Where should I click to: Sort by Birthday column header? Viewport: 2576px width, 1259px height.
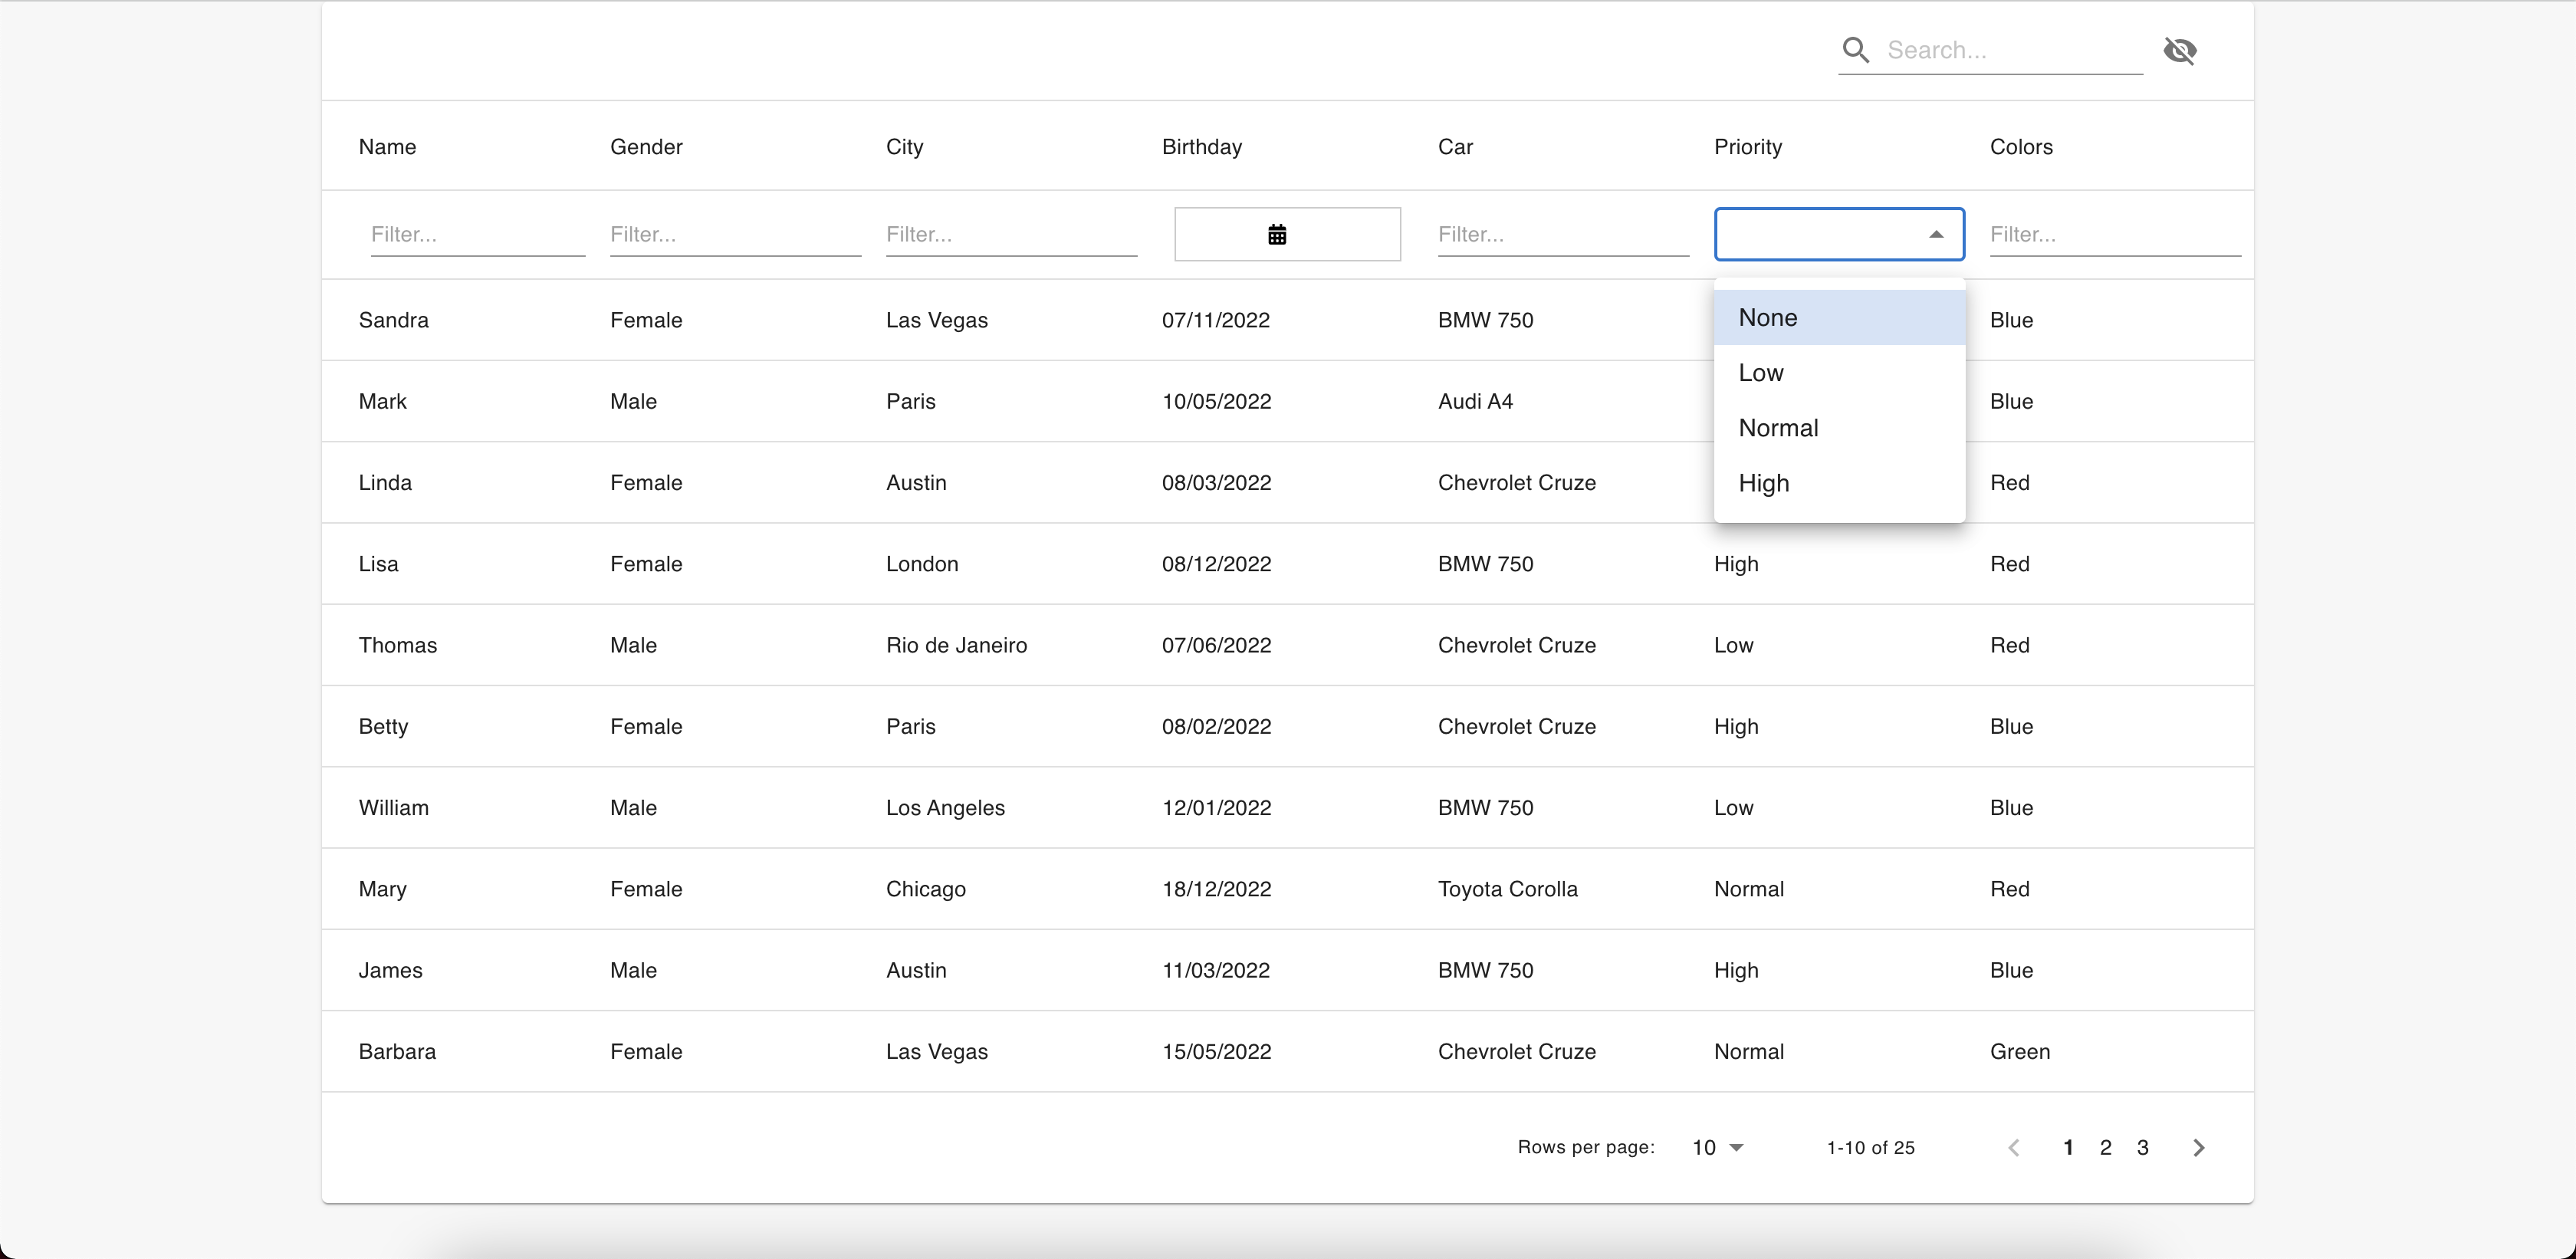1202,147
